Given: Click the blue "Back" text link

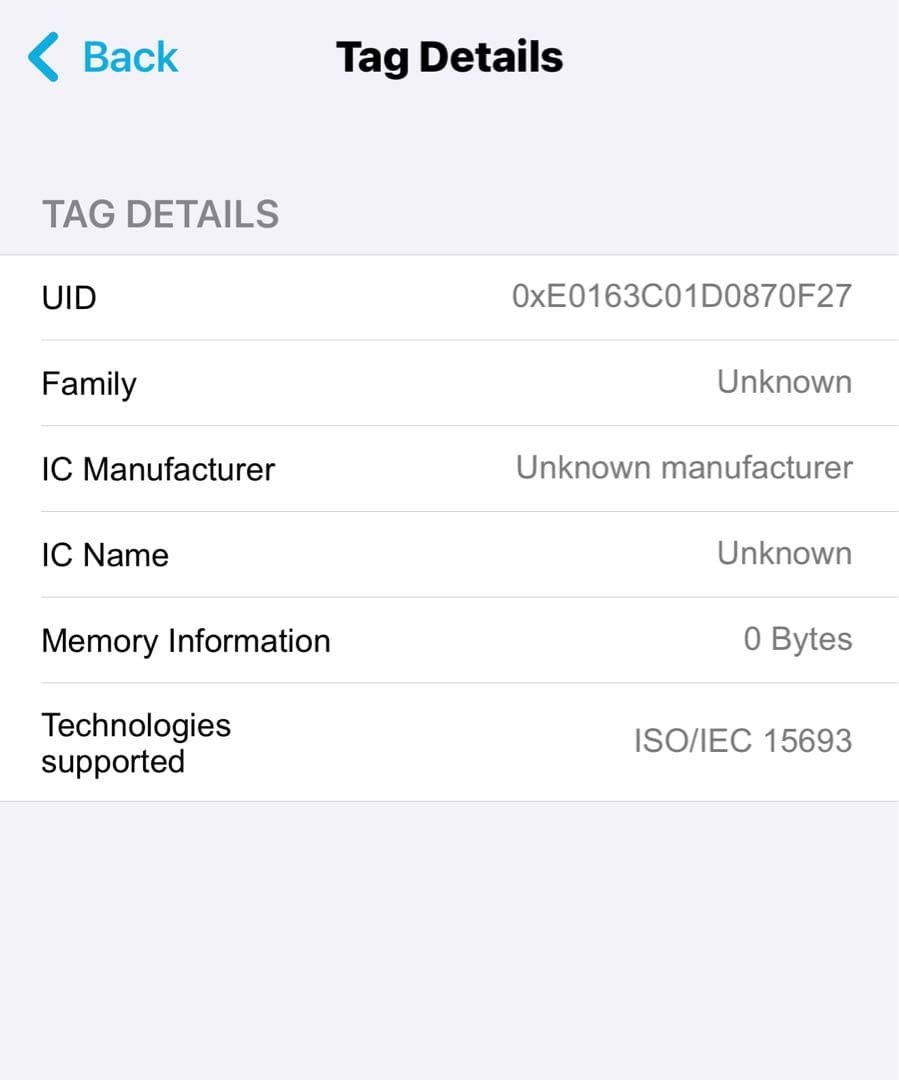Looking at the screenshot, I should [x=130, y=57].
